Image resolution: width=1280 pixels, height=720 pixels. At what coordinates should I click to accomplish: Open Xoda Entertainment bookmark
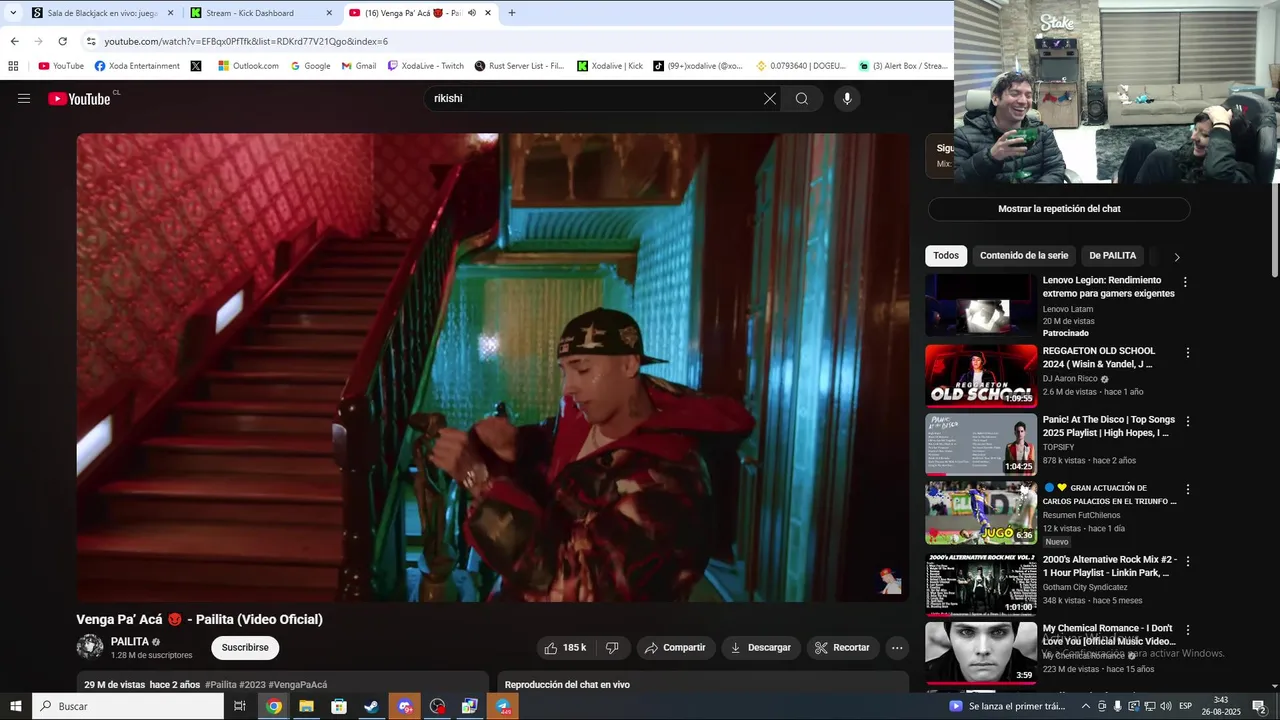[x=138, y=66]
